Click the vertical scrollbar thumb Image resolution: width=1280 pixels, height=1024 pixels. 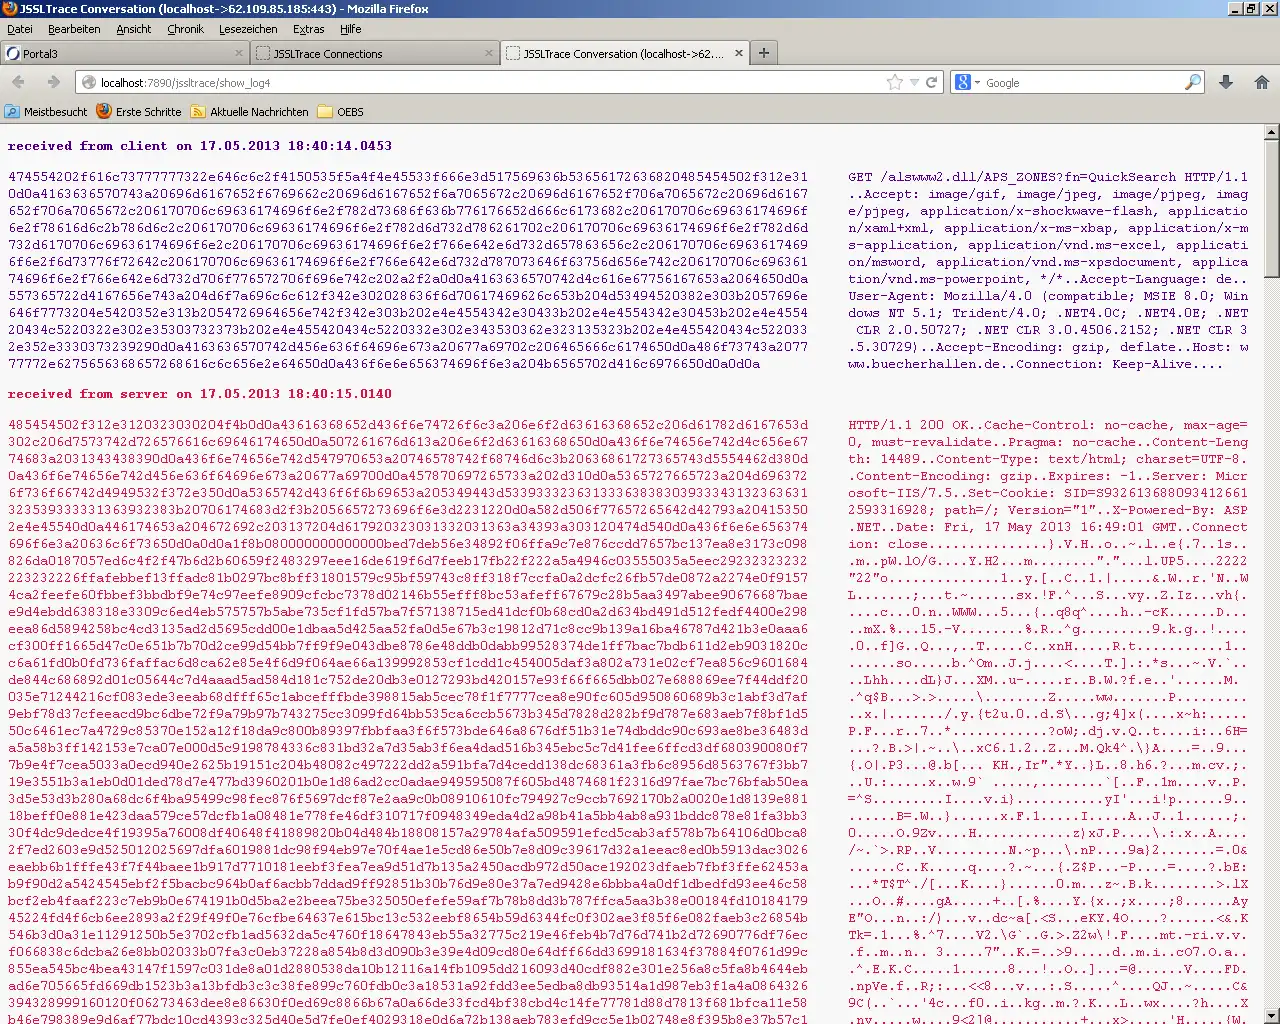[x=1271, y=208]
